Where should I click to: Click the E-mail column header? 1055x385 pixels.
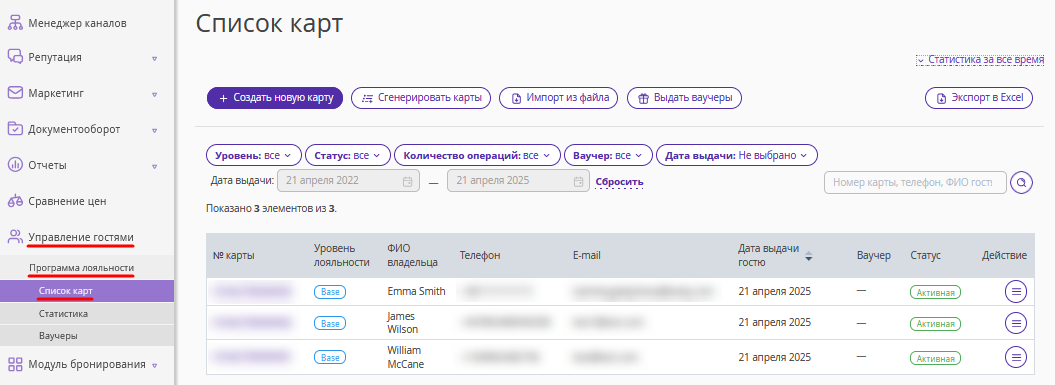click(x=587, y=256)
